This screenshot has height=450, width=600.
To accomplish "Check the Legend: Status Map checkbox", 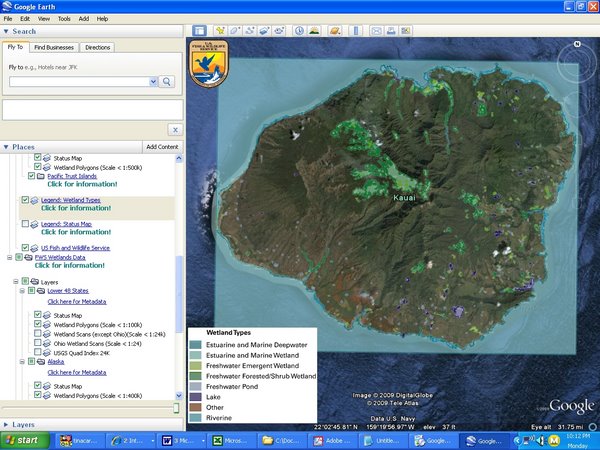I will (25, 223).
